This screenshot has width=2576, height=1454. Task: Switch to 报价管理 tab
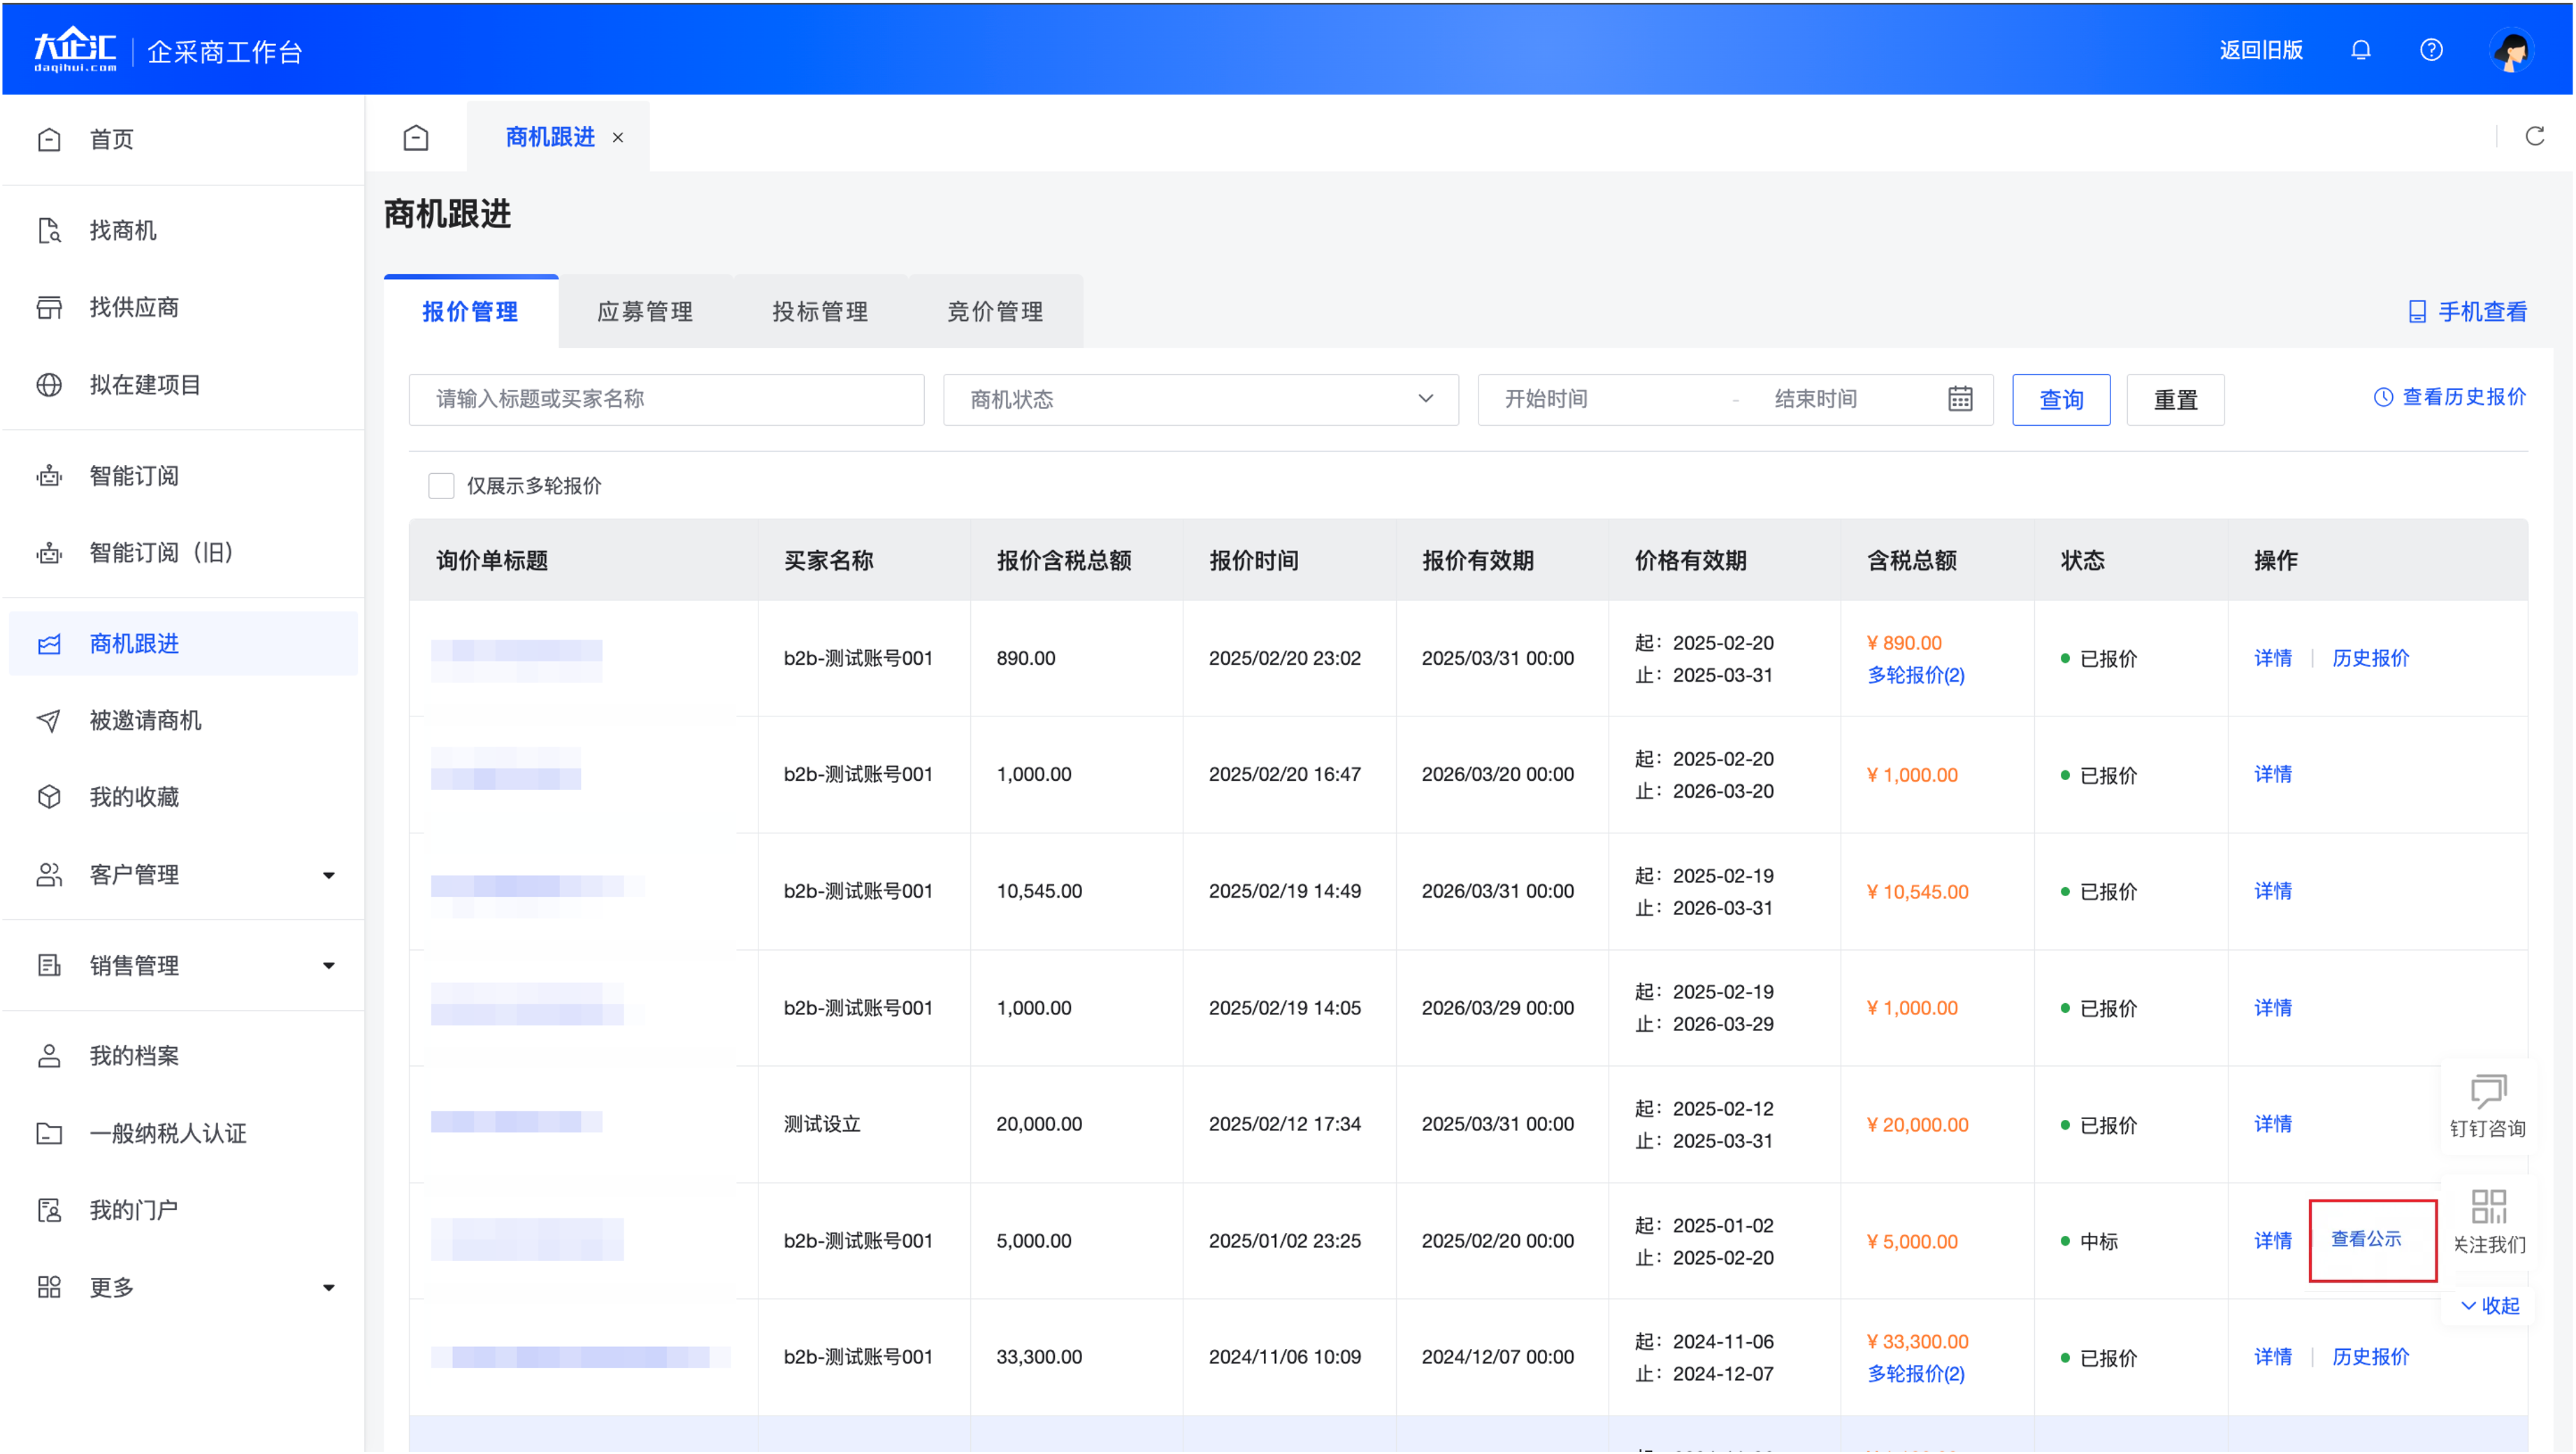click(x=470, y=312)
